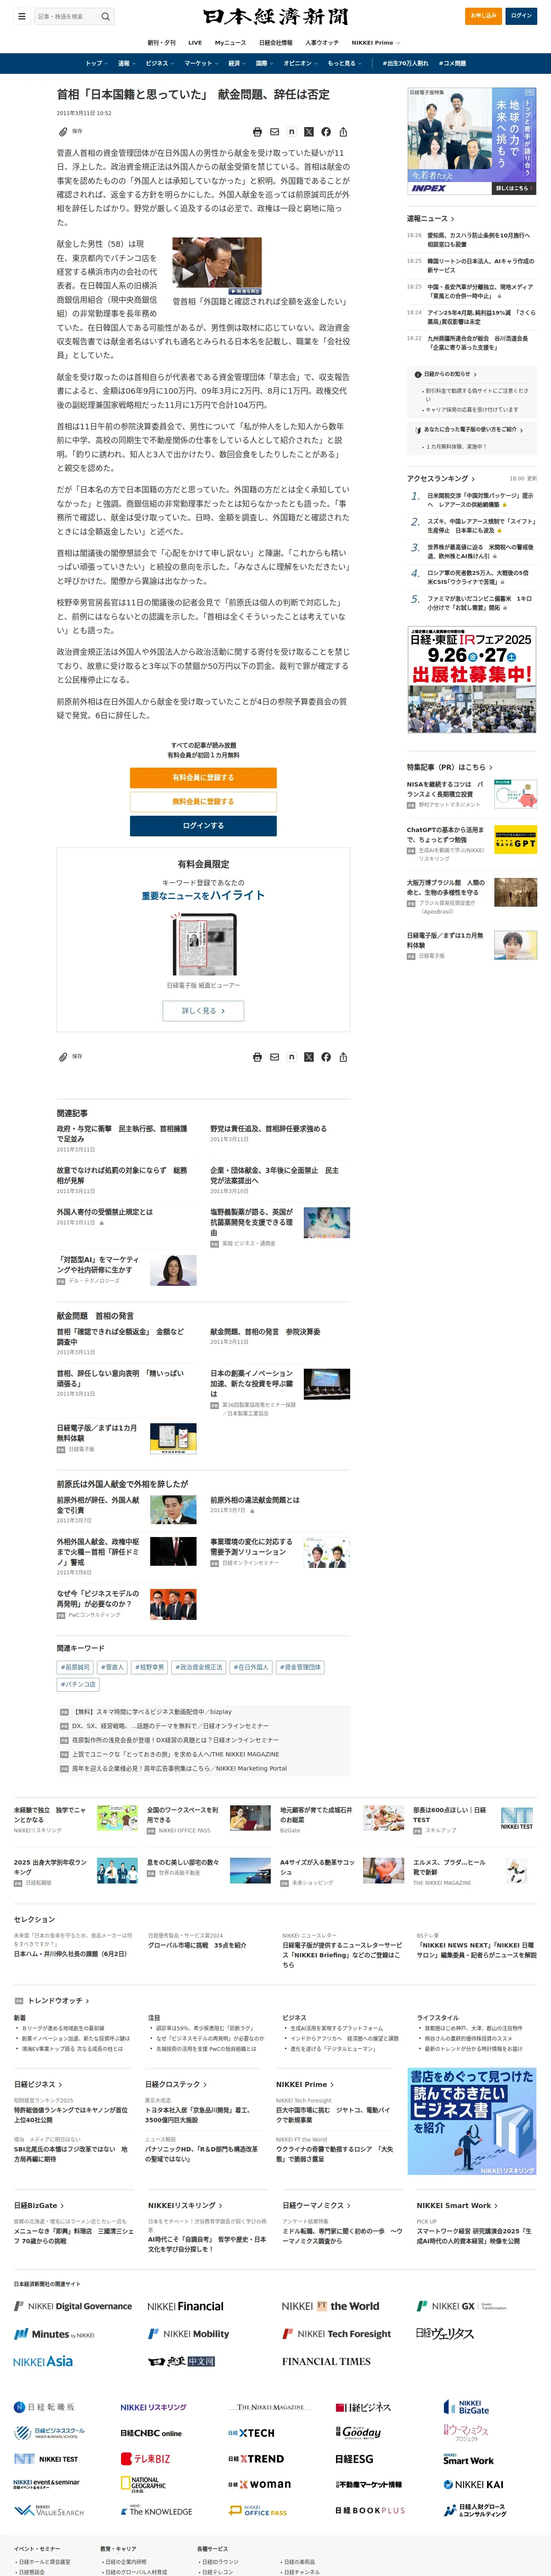Open the NIKKEI Asia logo
This screenshot has width=551, height=2576.
43,2361
